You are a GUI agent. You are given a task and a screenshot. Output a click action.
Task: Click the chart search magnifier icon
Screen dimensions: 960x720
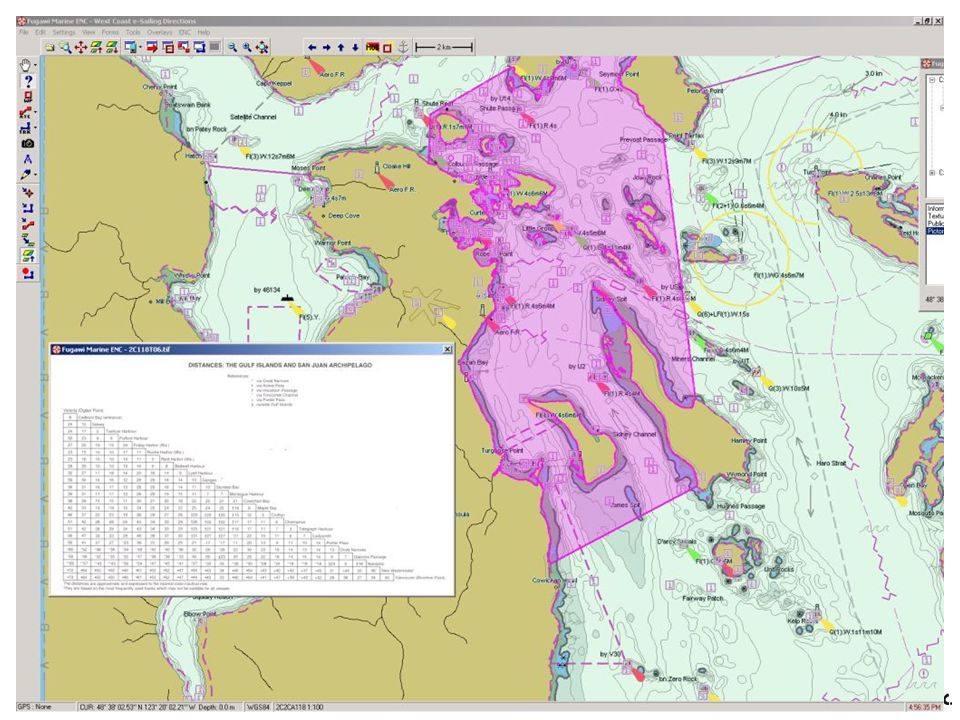(65, 47)
